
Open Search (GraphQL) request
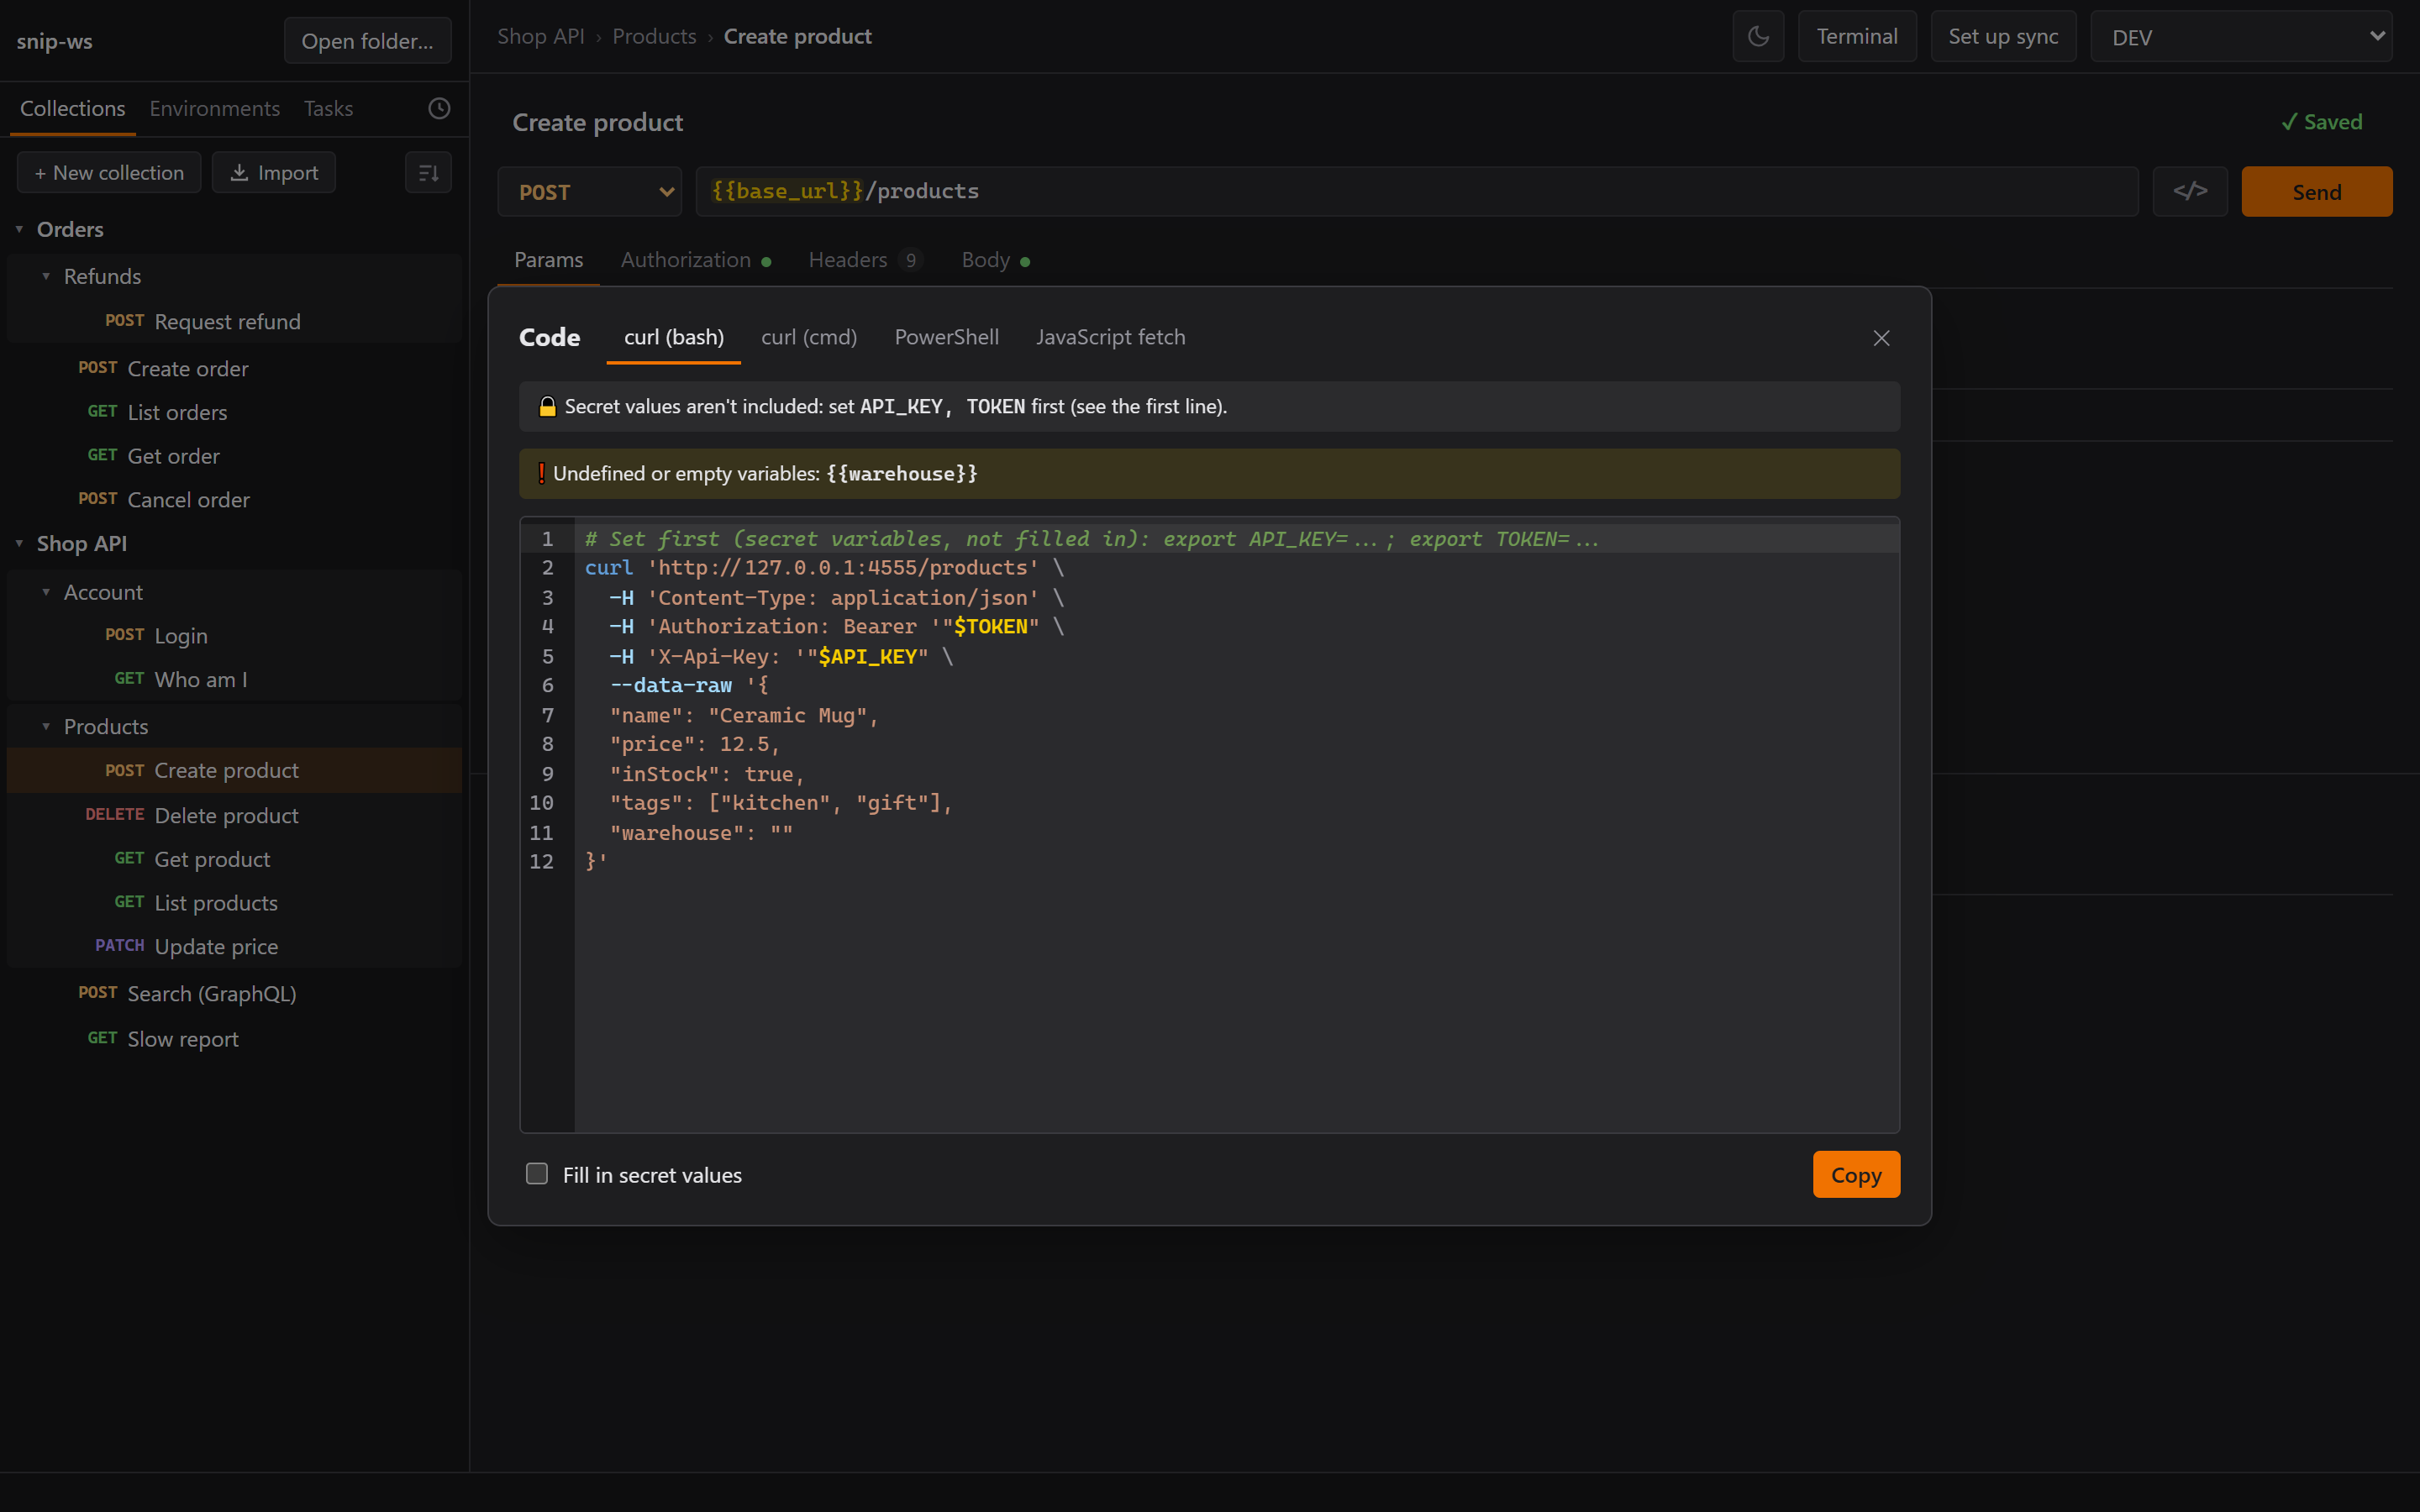click(x=234, y=993)
